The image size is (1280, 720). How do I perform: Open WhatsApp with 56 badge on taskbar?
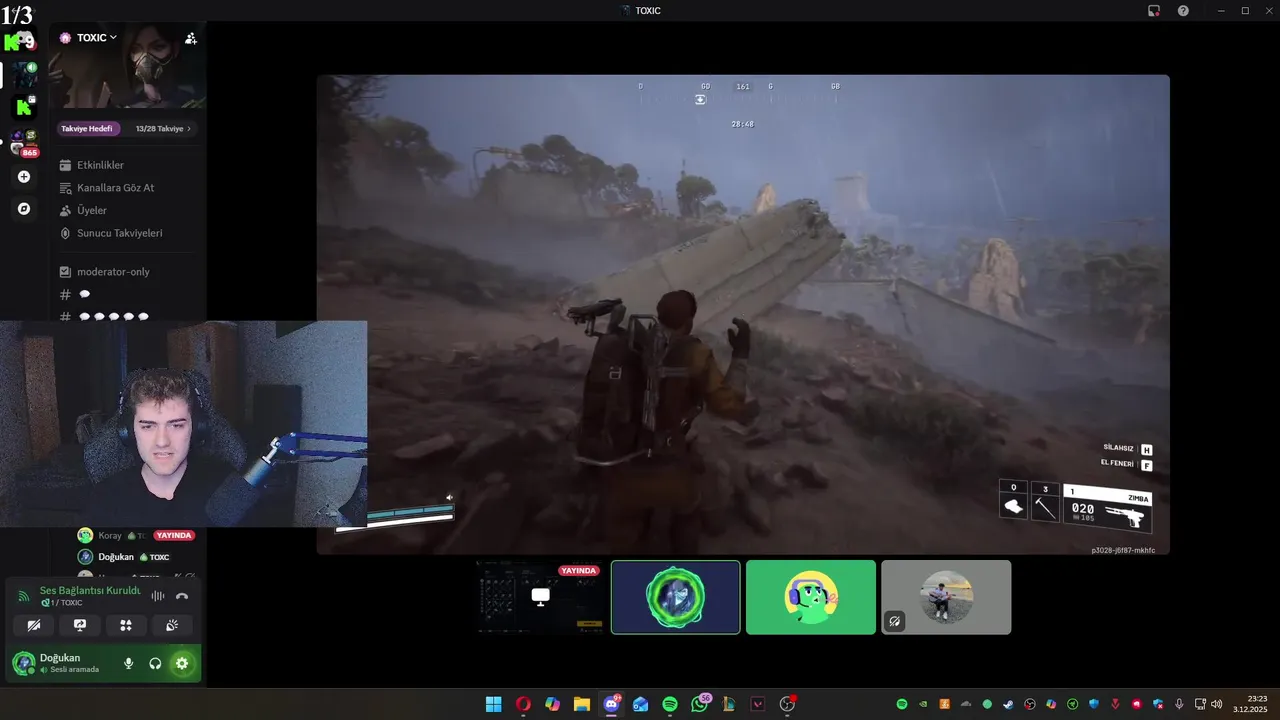pos(699,704)
